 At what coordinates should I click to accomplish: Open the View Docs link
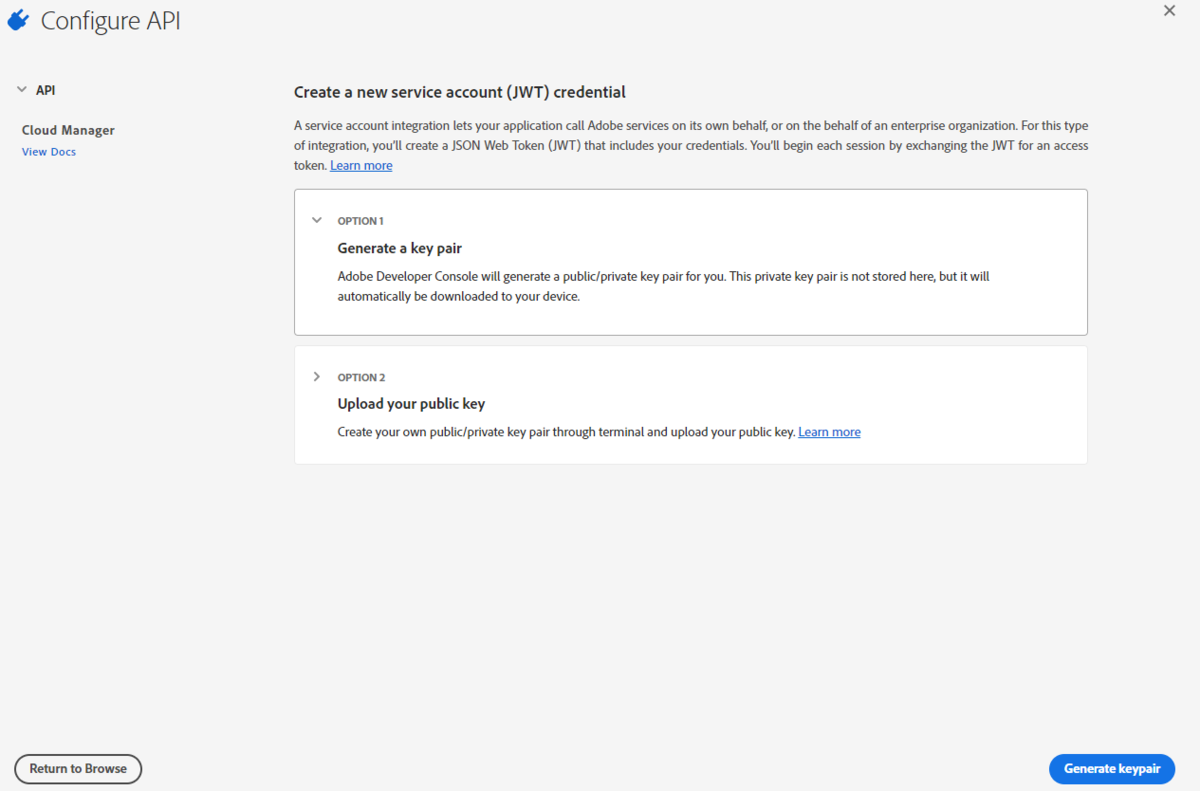click(49, 152)
